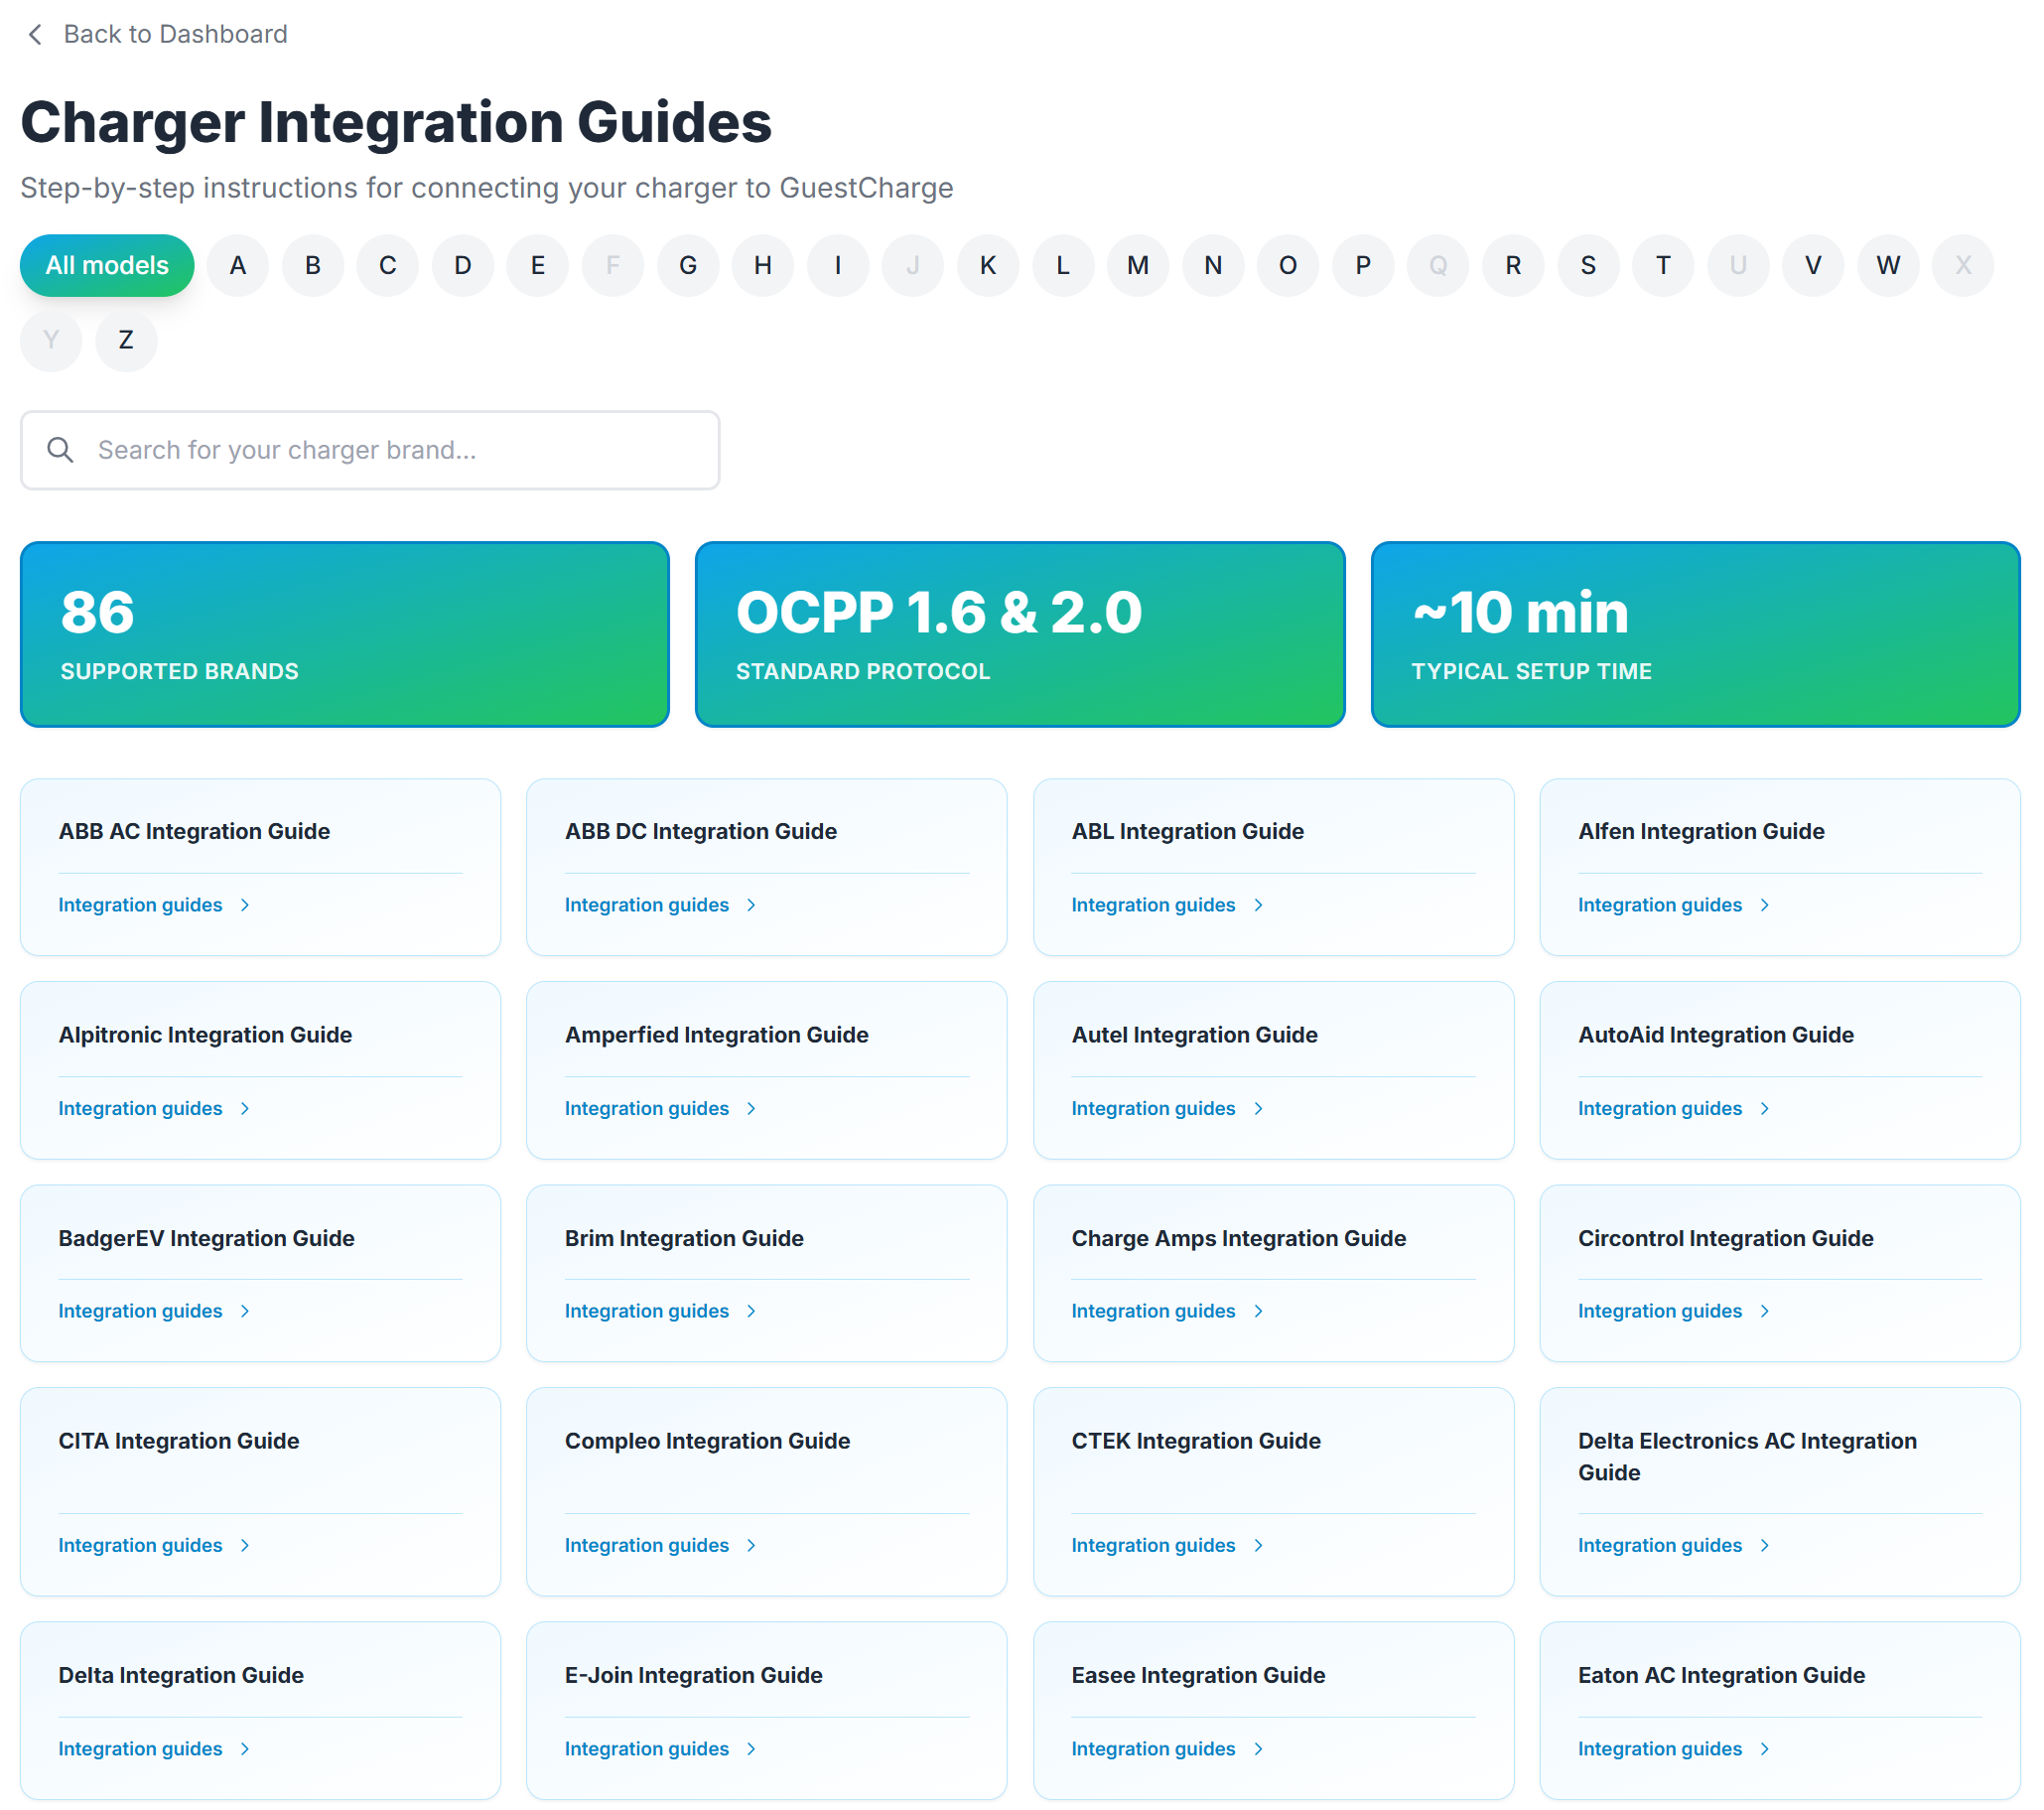Click the Amperfied Integration Guide title
The image size is (2044, 1810).
coord(717,1035)
